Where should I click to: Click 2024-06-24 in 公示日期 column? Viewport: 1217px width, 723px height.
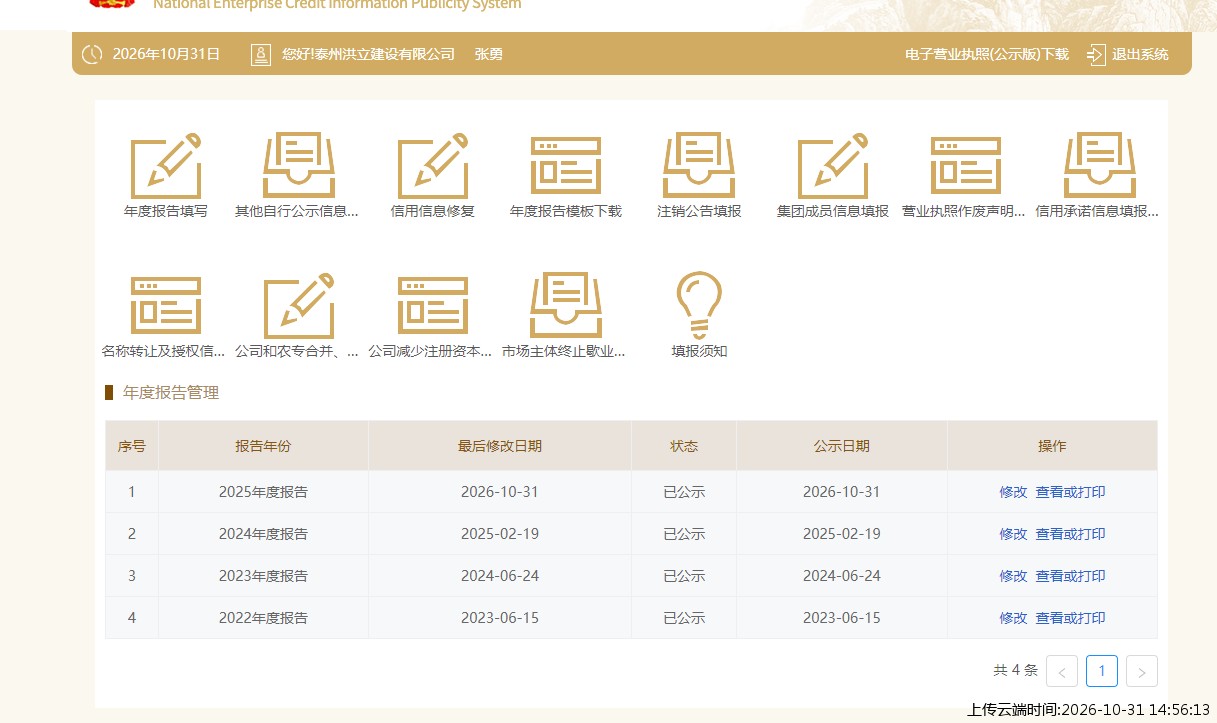tap(842, 576)
